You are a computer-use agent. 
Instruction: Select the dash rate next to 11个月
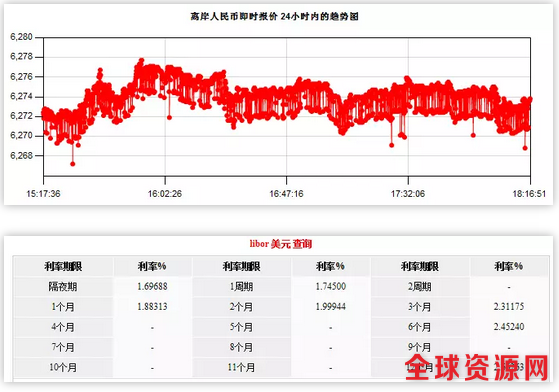(x=330, y=368)
